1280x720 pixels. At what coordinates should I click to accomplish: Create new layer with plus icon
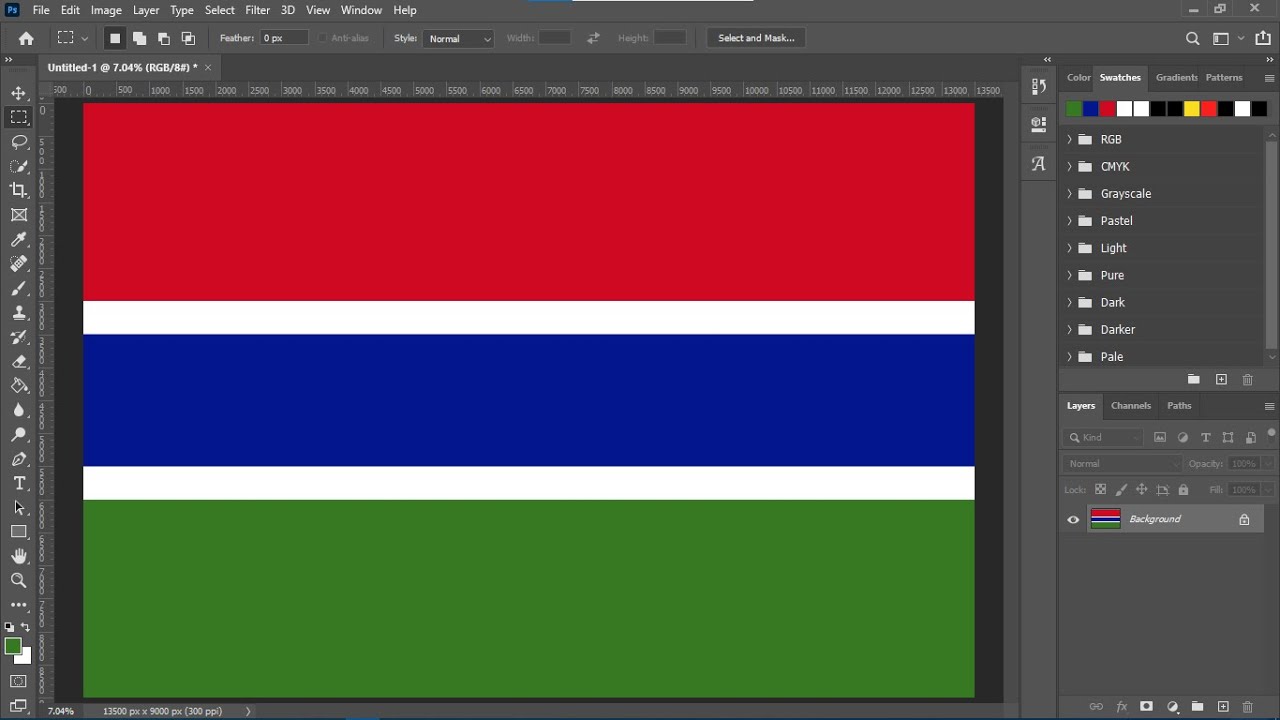1222,707
